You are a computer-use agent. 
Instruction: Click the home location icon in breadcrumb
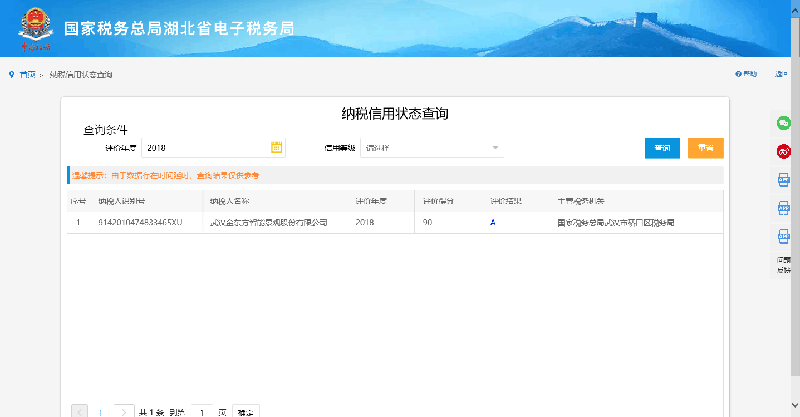tap(11, 75)
